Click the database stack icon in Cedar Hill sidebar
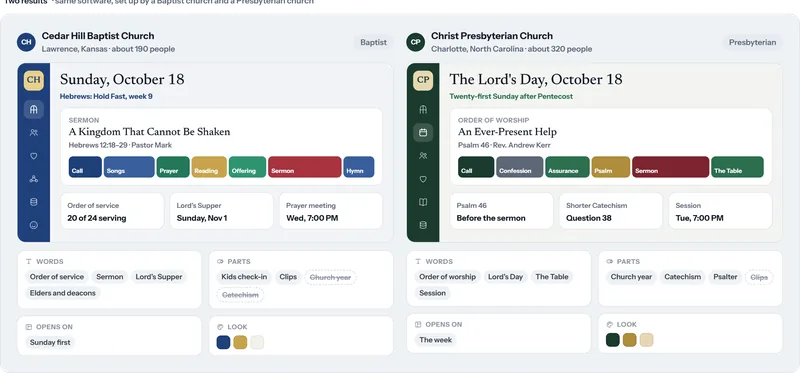This screenshot has height=373, width=800. (x=34, y=202)
